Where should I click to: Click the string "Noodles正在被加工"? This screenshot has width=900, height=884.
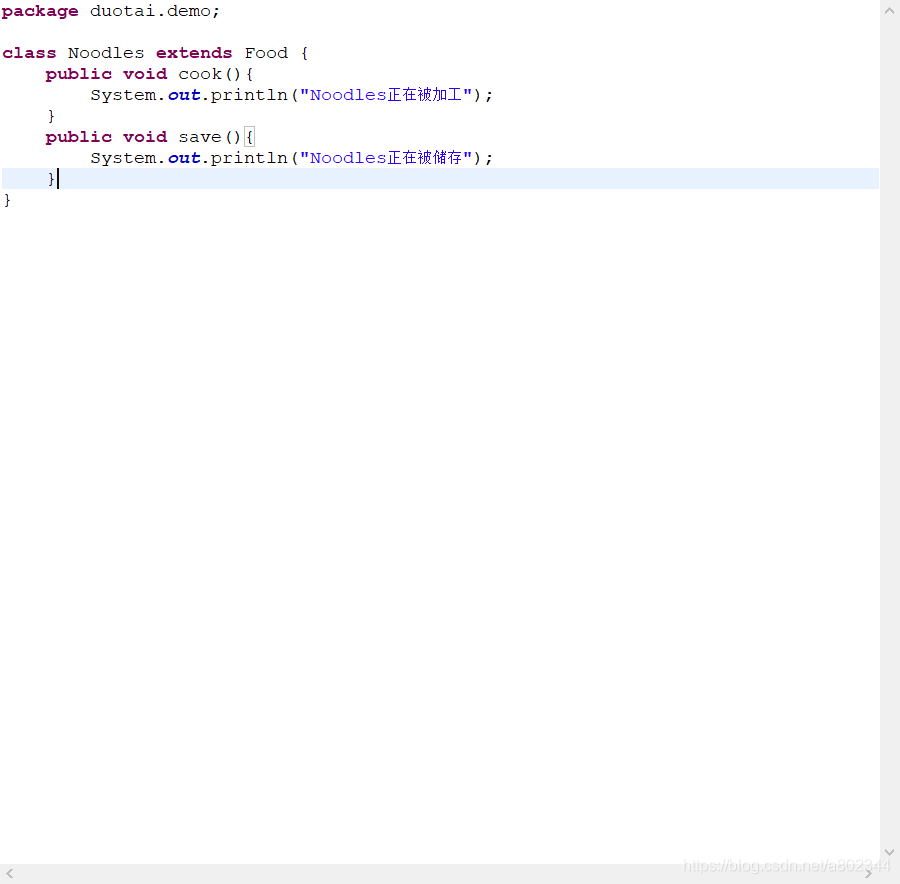click(x=386, y=95)
